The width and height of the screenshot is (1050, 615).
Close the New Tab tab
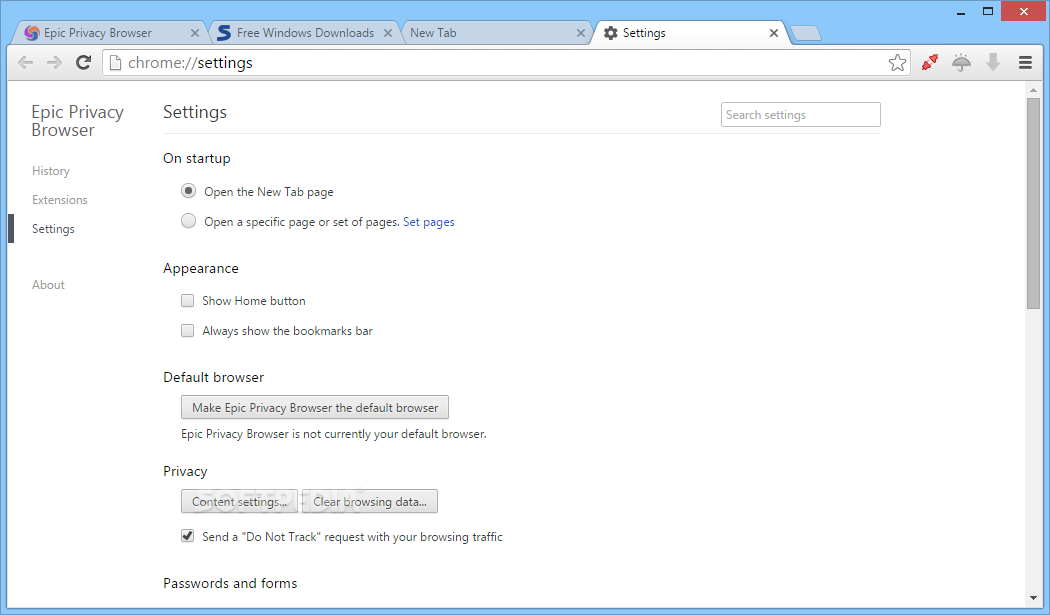pos(581,33)
